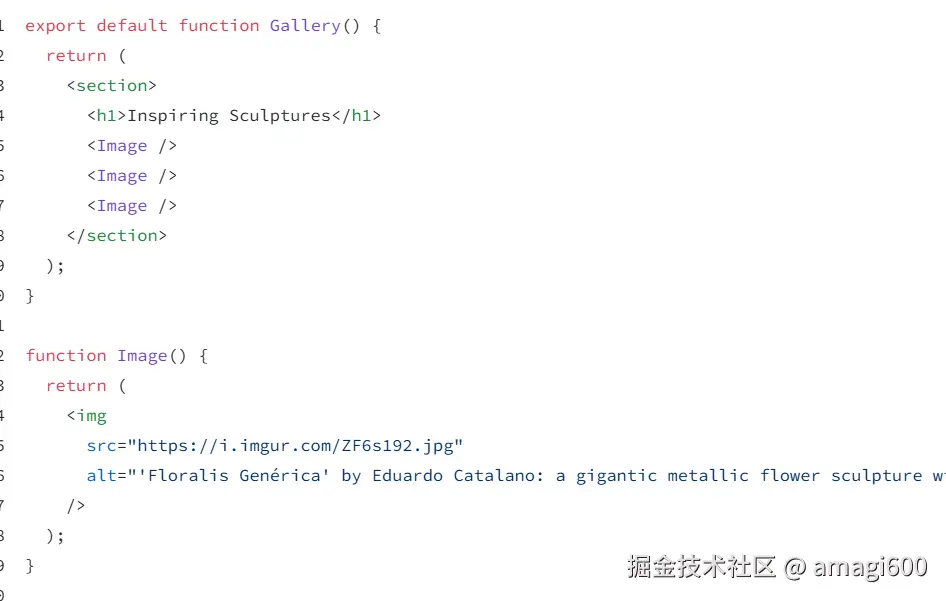Screen dimensions: 946x601
Task: Click the alt attribute name
Action: 101,476
